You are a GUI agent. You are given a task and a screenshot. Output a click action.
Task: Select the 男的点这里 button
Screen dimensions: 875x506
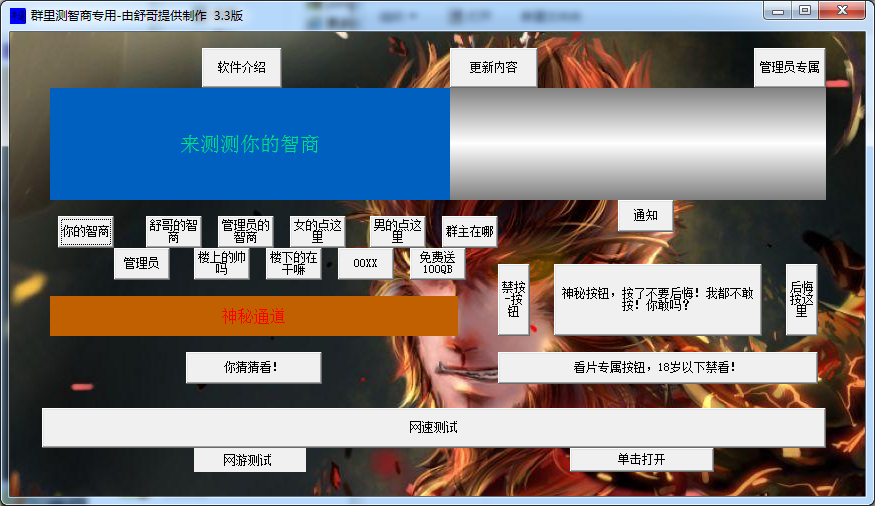tap(397, 232)
